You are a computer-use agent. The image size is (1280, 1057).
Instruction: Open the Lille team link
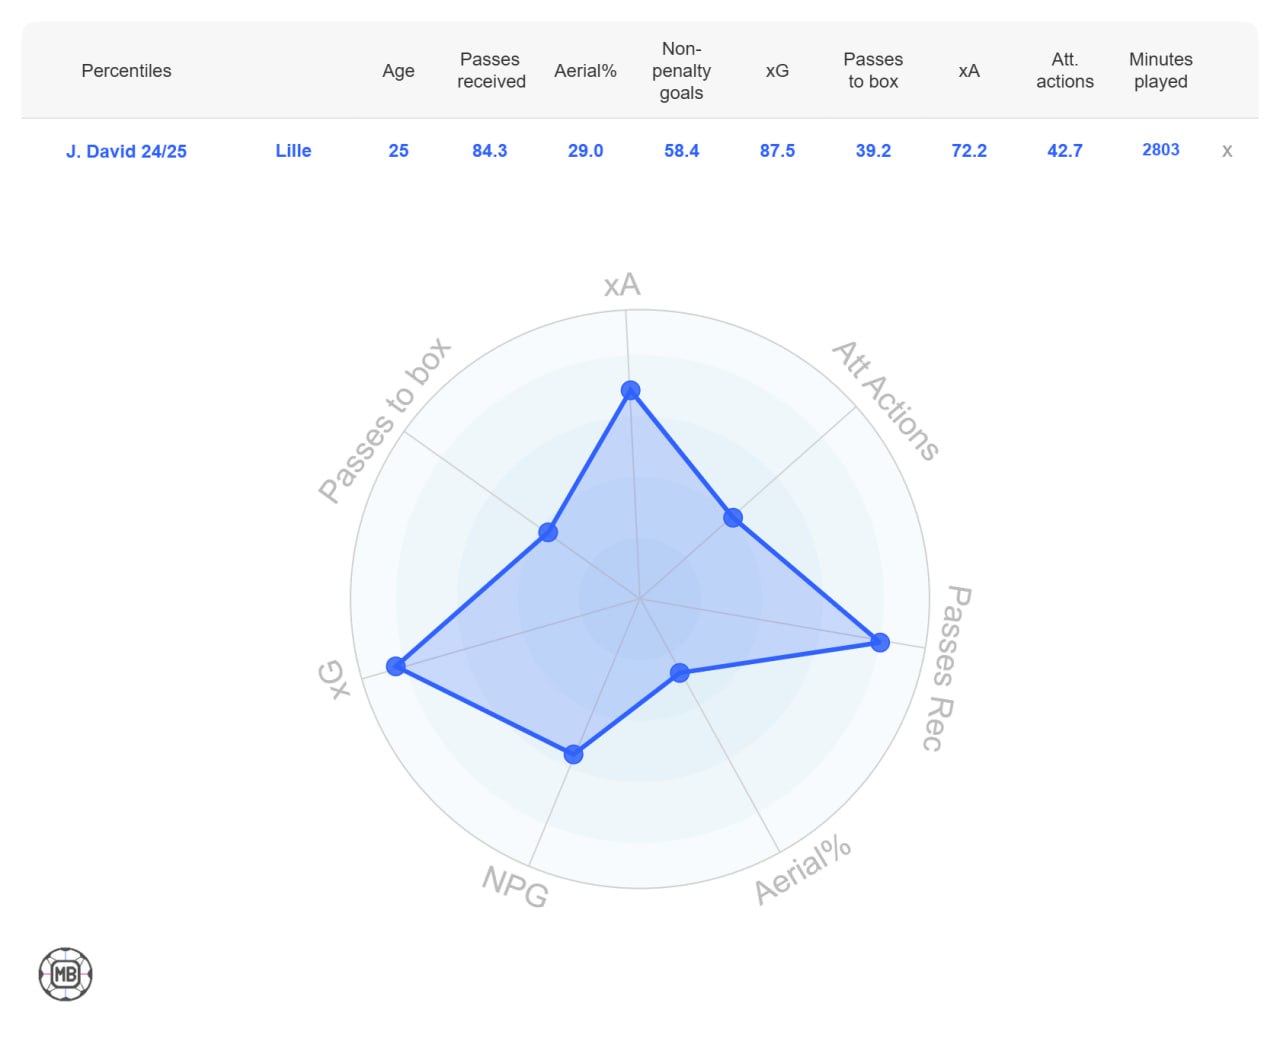click(x=293, y=150)
